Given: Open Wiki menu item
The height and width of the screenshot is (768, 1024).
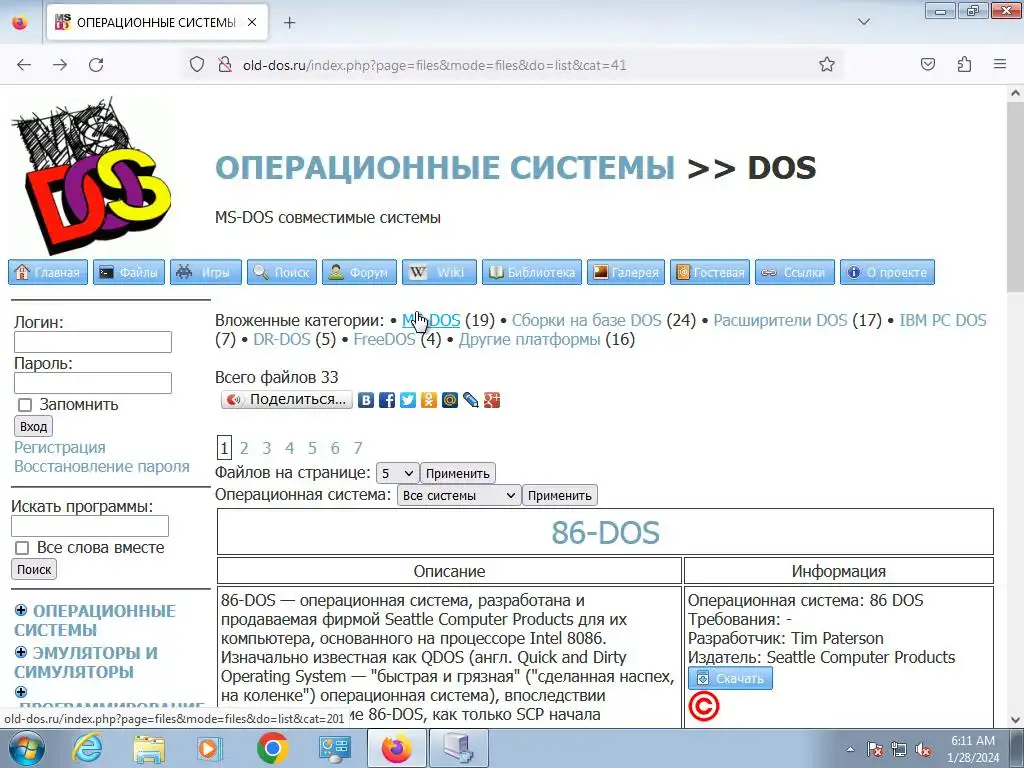Looking at the screenshot, I should (440, 272).
